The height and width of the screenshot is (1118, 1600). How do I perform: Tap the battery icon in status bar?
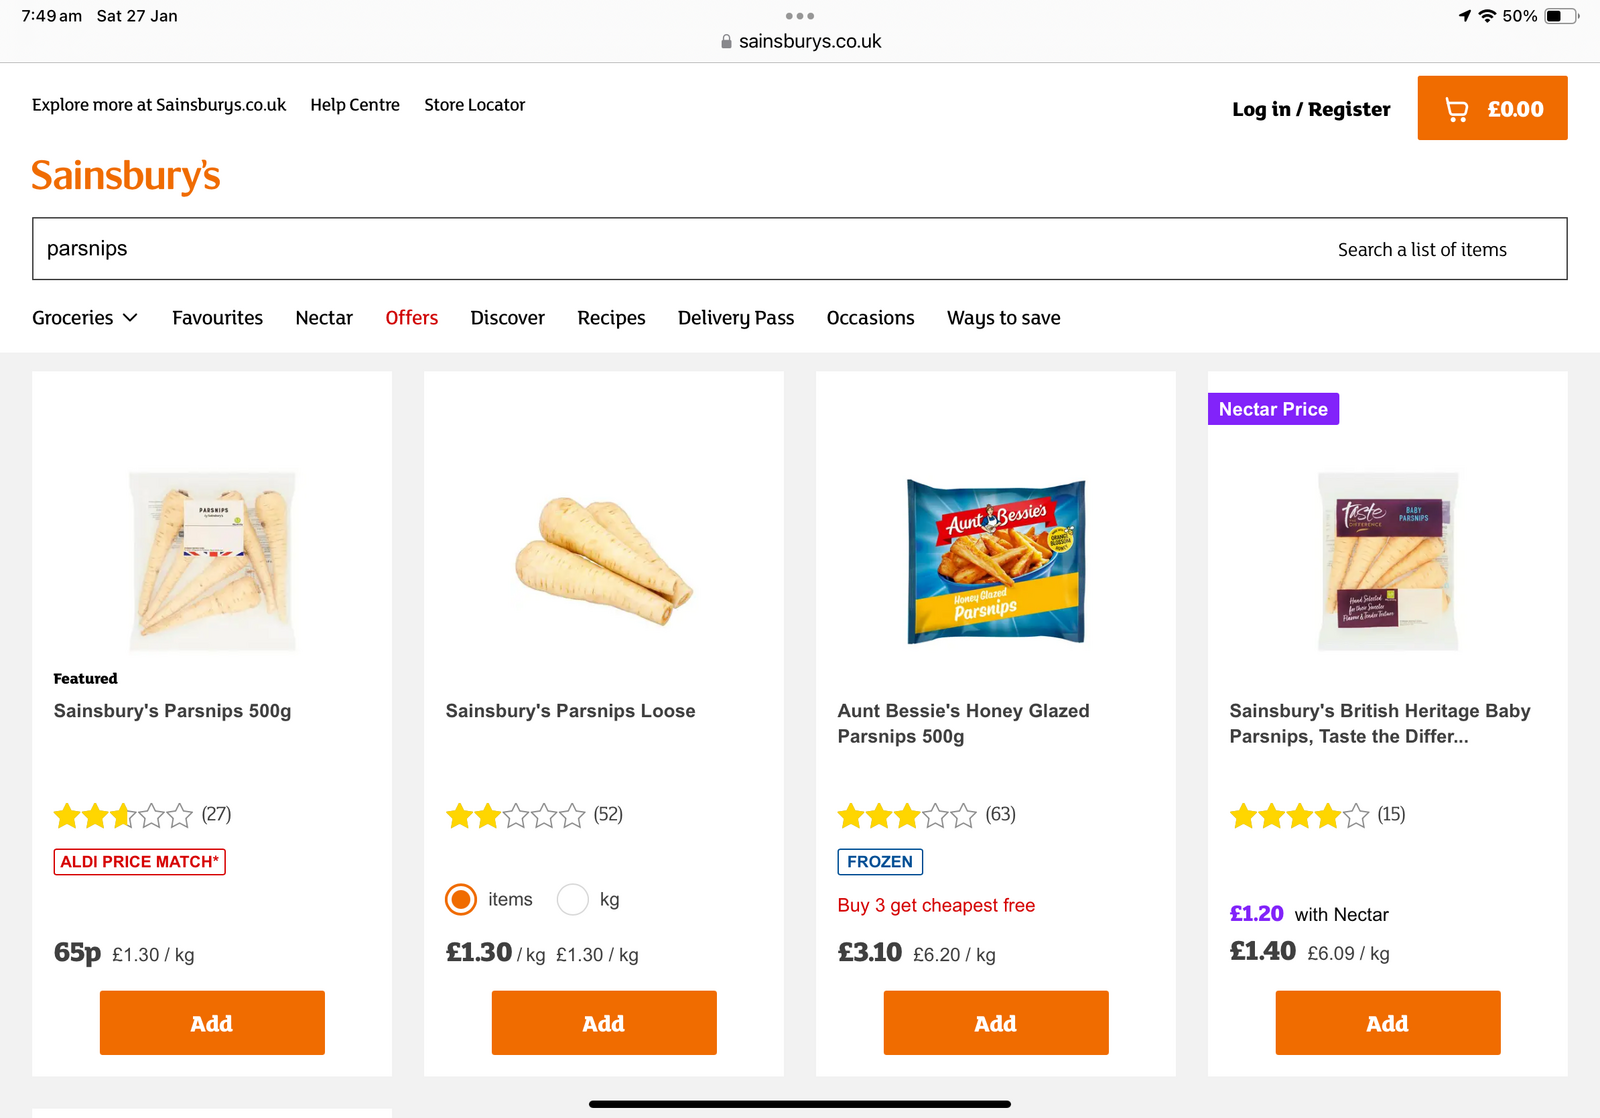(x=1560, y=16)
